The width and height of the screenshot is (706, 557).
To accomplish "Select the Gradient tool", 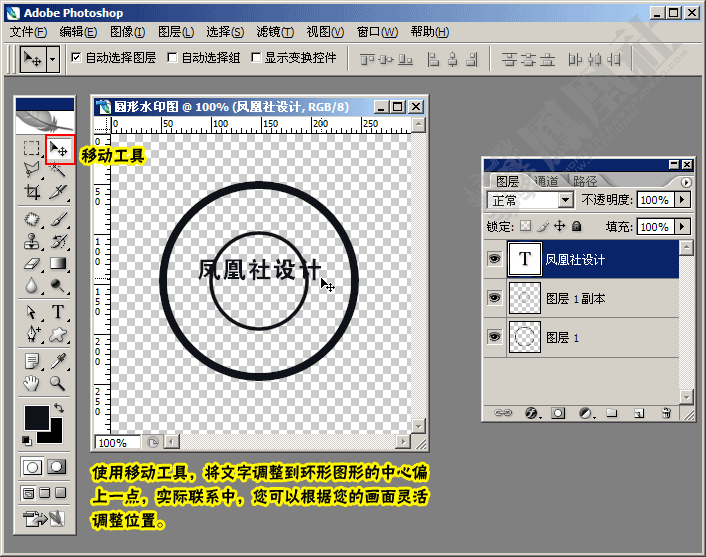I will [58, 263].
